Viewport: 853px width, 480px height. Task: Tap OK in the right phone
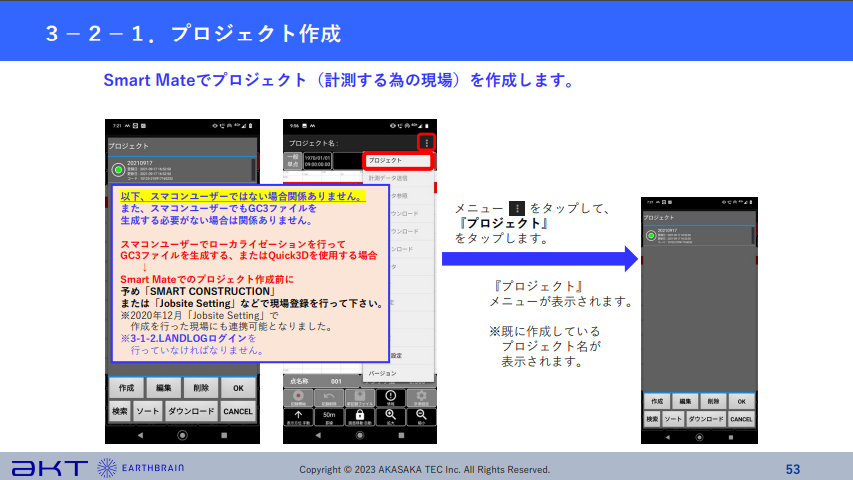(x=741, y=402)
